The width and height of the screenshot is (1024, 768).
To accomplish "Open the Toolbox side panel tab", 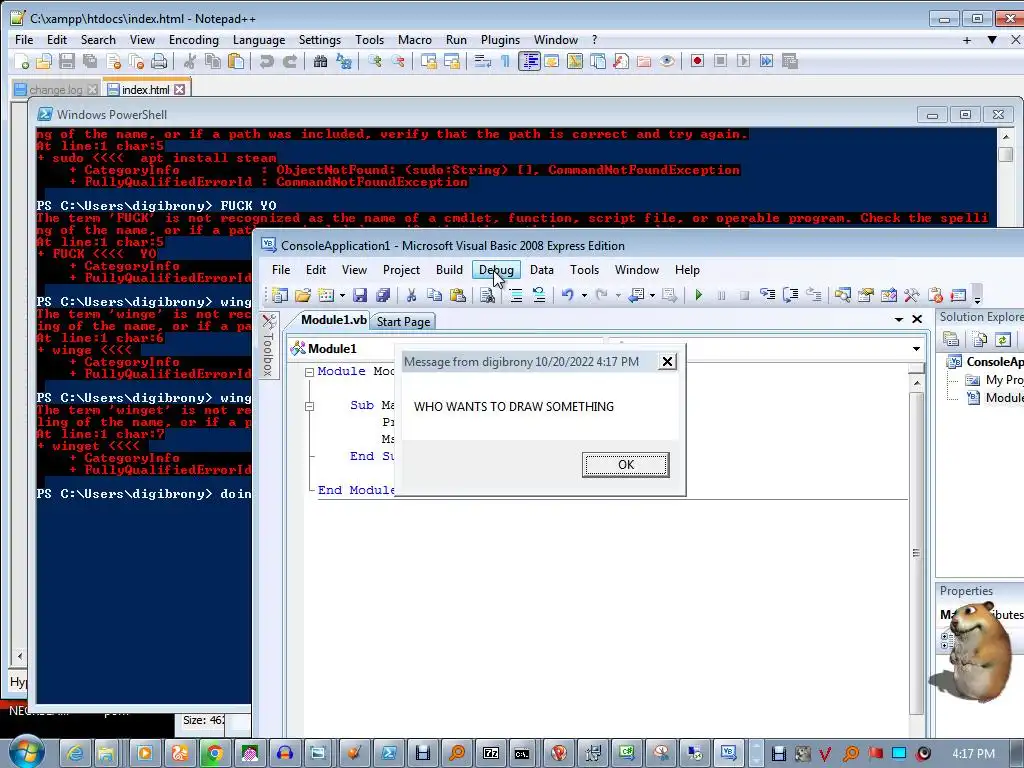I will pyautogui.click(x=268, y=346).
